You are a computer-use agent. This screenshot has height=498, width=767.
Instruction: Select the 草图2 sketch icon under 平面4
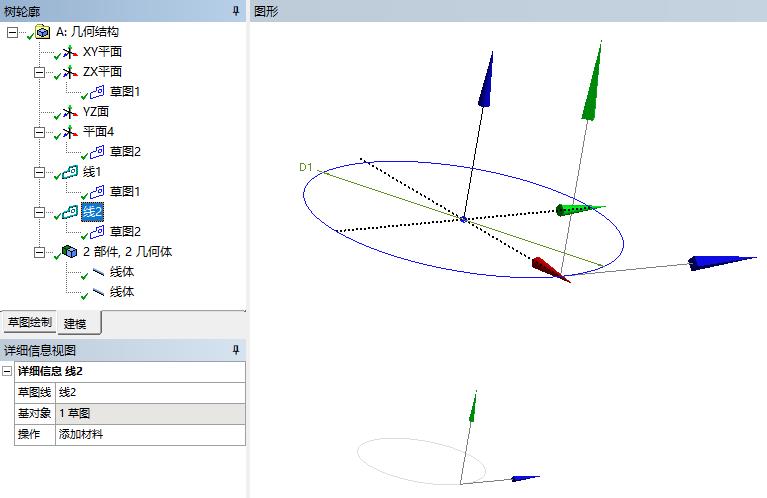pyautogui.click(x=97, y=152)
